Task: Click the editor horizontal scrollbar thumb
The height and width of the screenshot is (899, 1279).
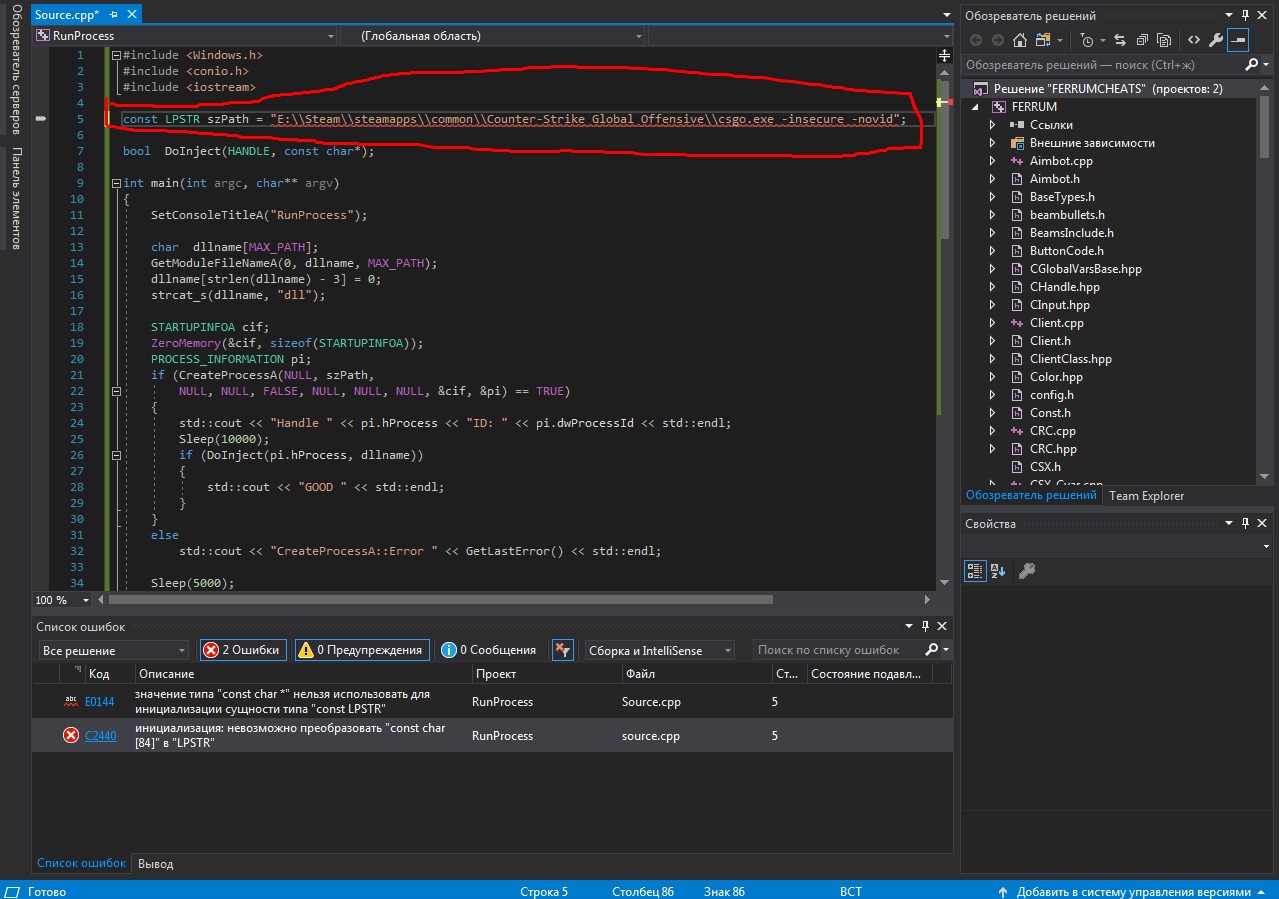Action: coord(441,600)
